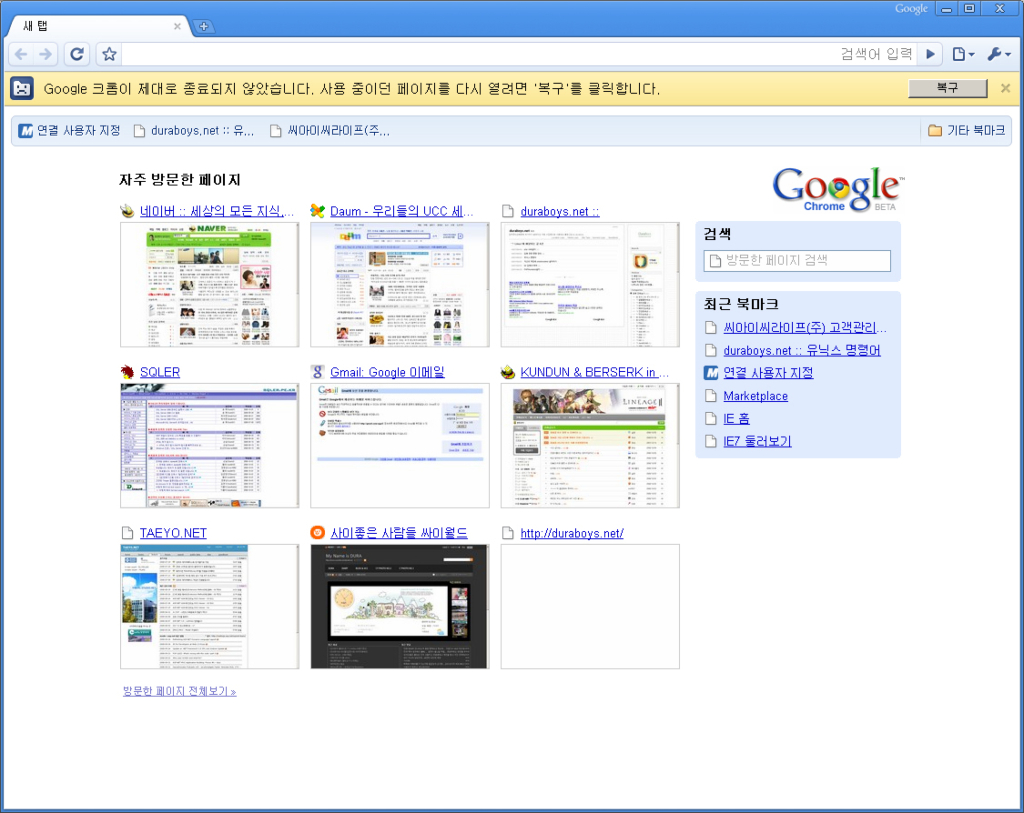Open a new tab with plus button
The image size is (1024, 813).
pos(204,26)
